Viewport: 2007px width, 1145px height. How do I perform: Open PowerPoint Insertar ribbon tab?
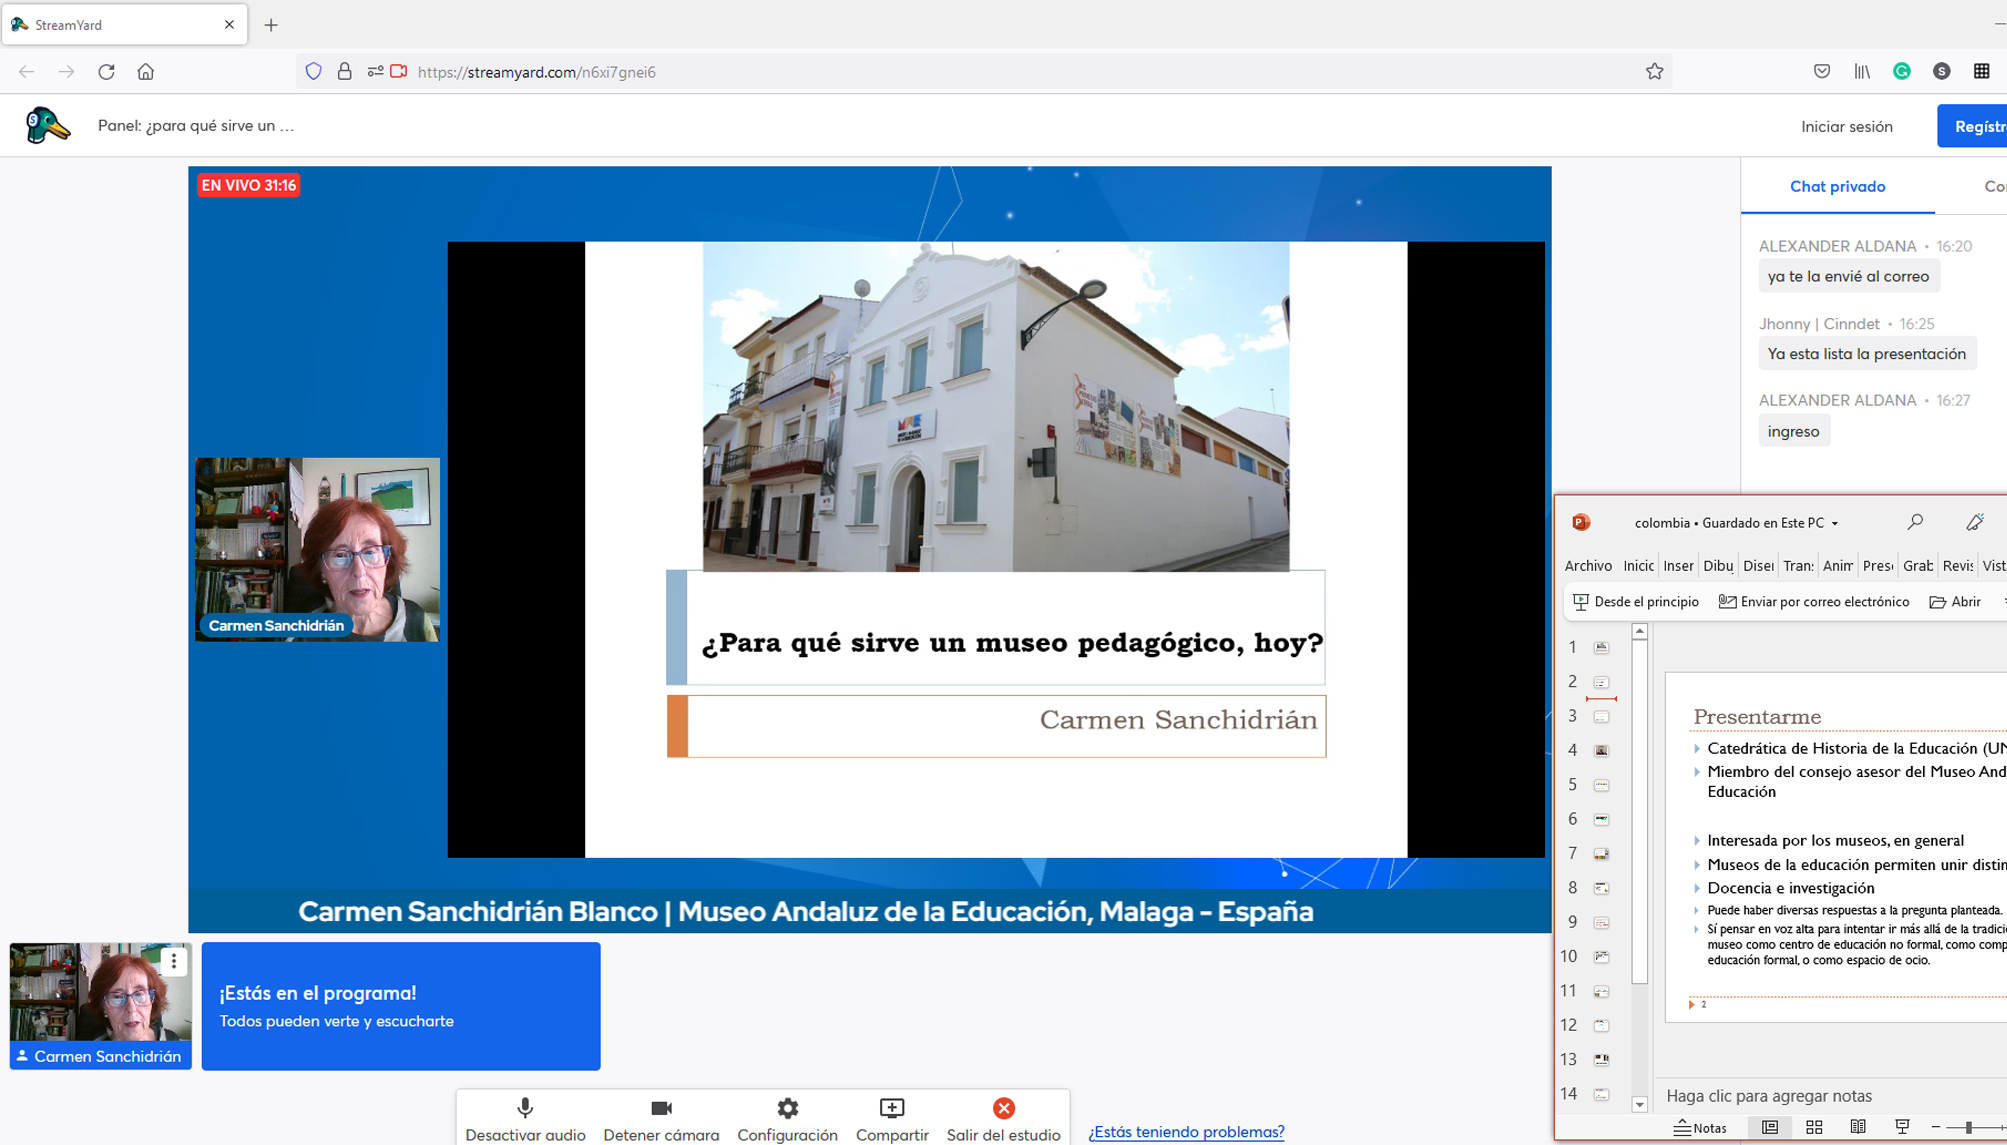coord(1678,566)
